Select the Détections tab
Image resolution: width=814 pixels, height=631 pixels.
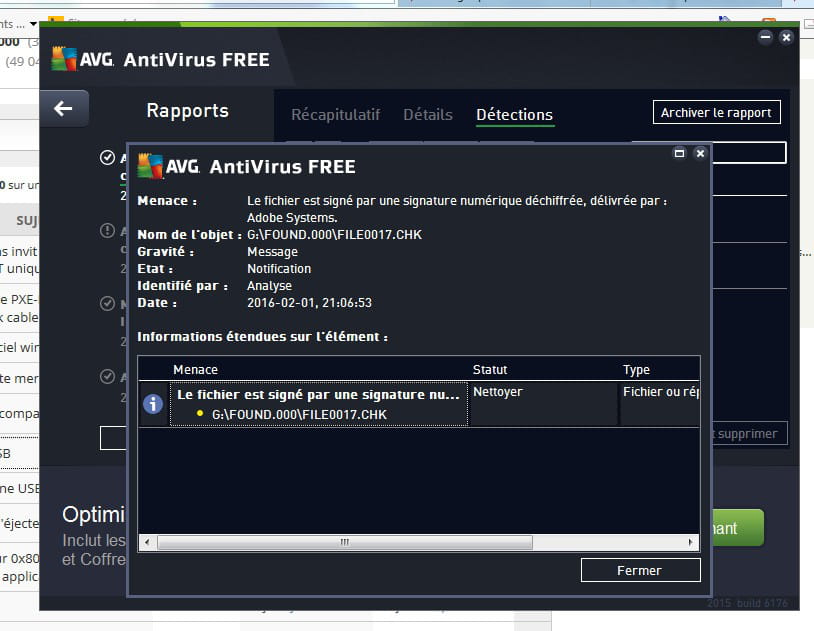pyautogui.click(x=514, y=114)
